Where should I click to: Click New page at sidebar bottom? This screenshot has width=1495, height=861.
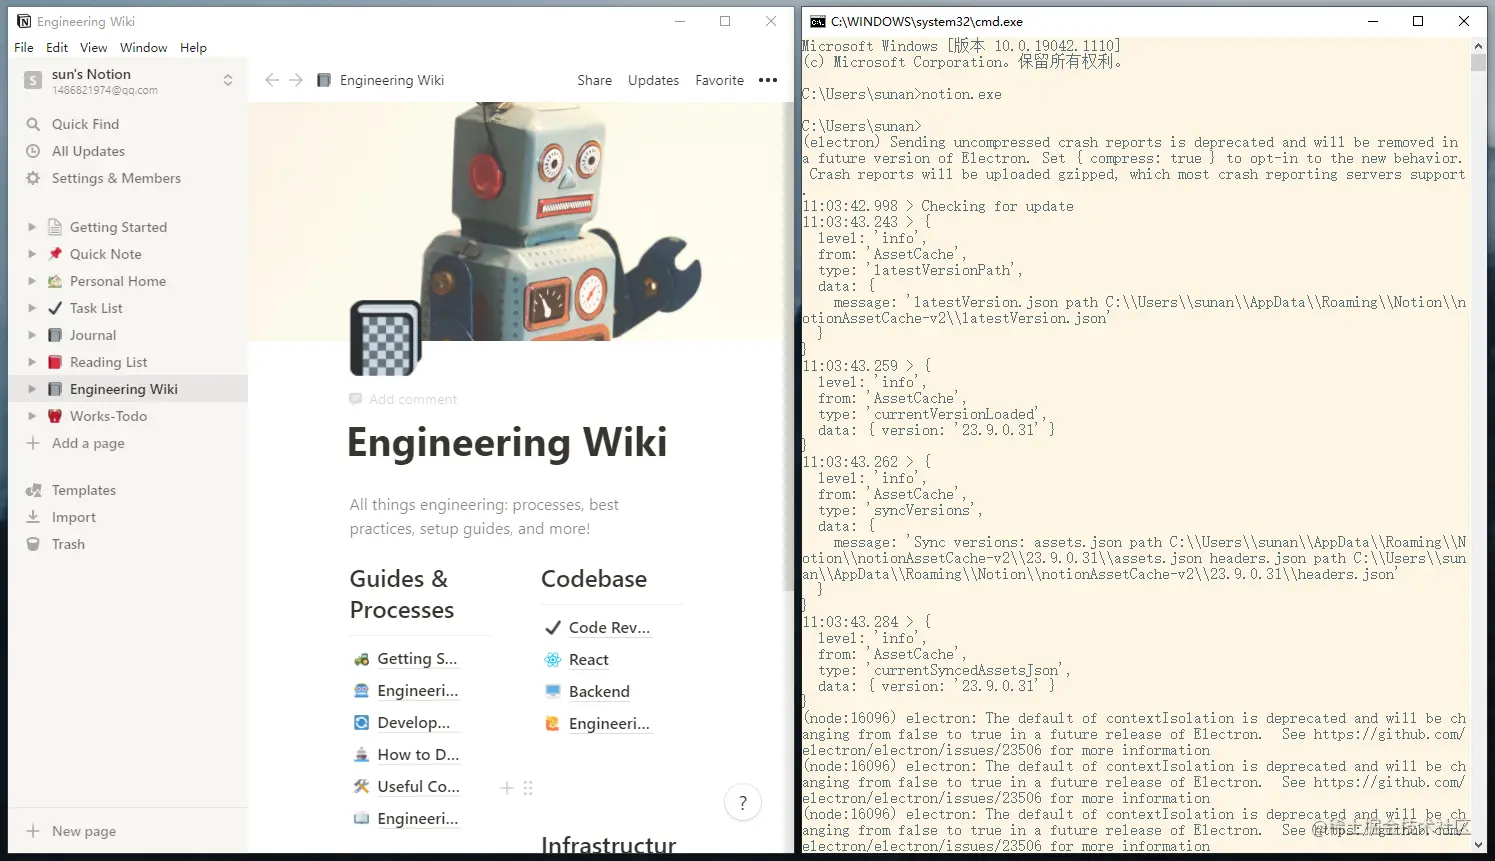click(128, 831)
